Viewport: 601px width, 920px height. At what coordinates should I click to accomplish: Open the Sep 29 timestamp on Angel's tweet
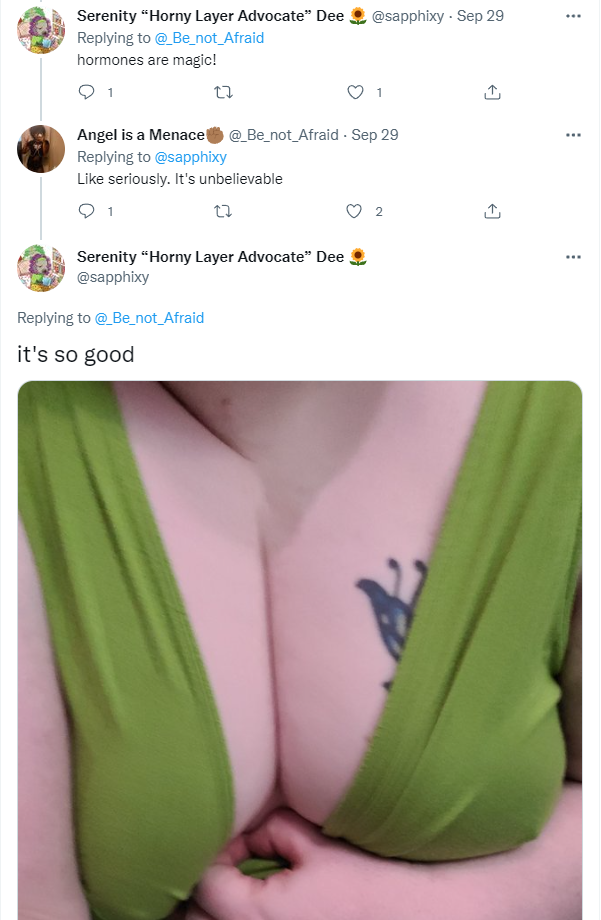[x=374, y=135]
